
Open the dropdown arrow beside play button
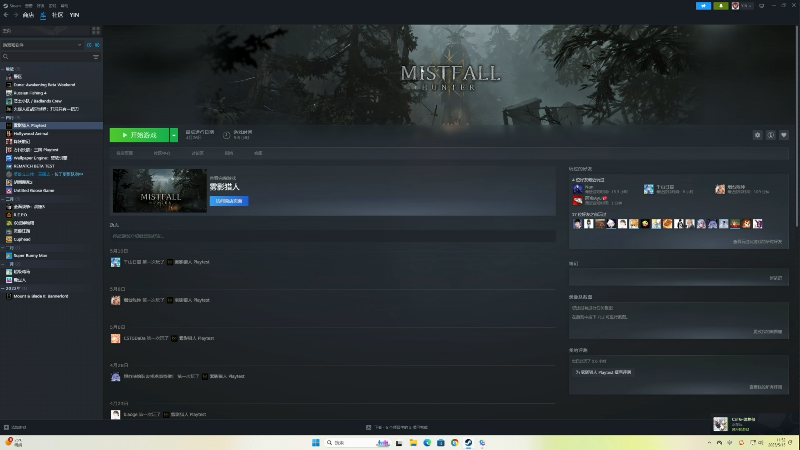tap(174, 135)
